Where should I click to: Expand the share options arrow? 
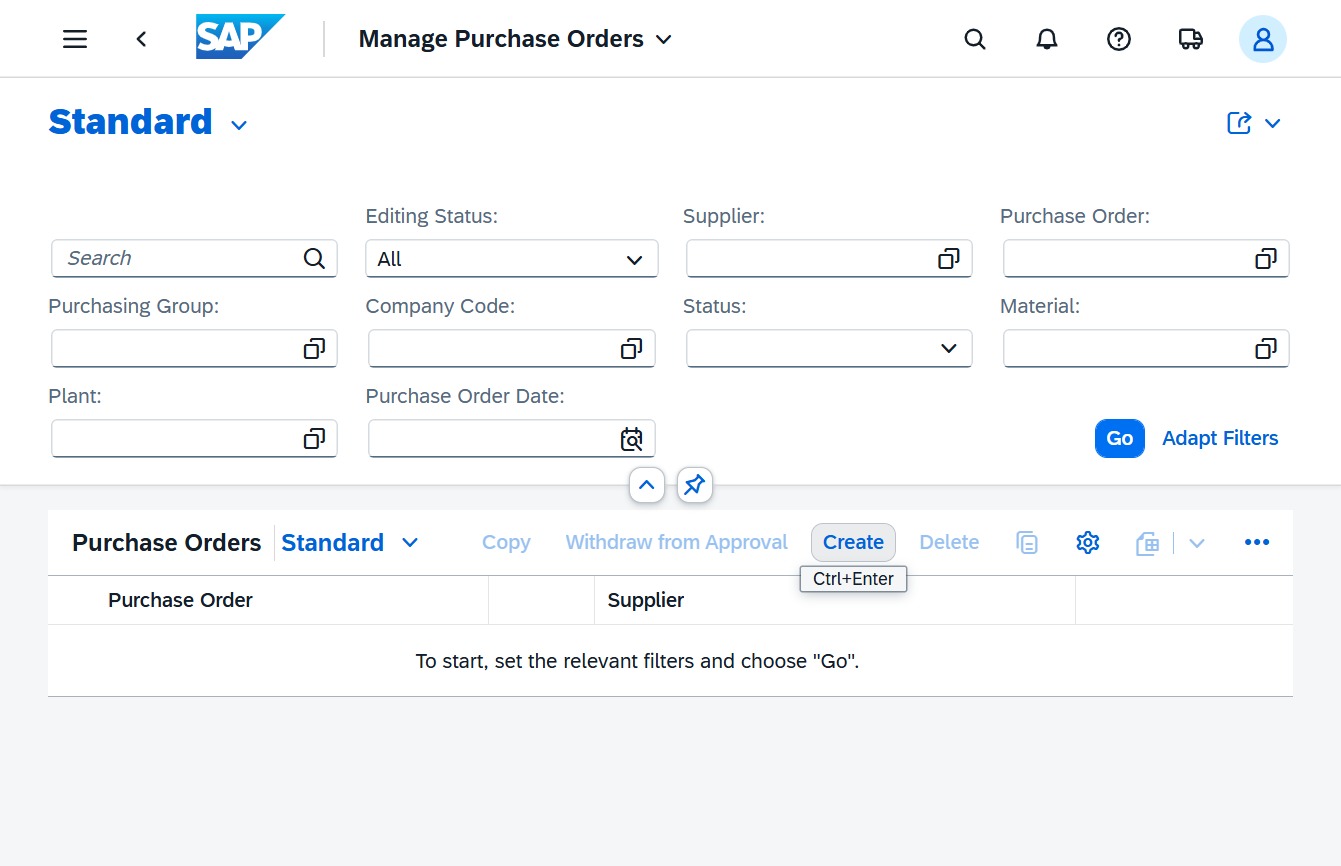point(1272,123)
